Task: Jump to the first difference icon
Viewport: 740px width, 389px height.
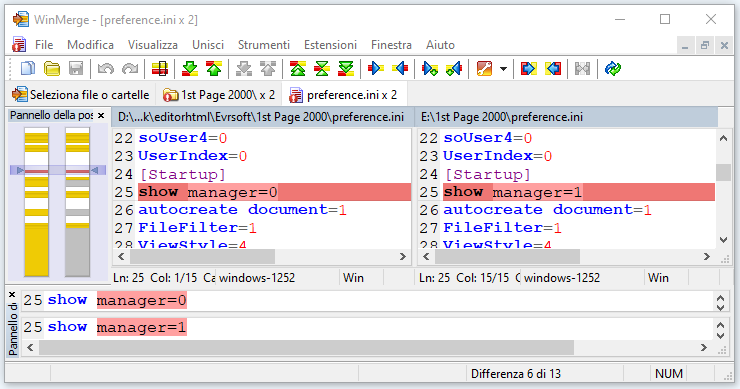Action: (298, 69)
